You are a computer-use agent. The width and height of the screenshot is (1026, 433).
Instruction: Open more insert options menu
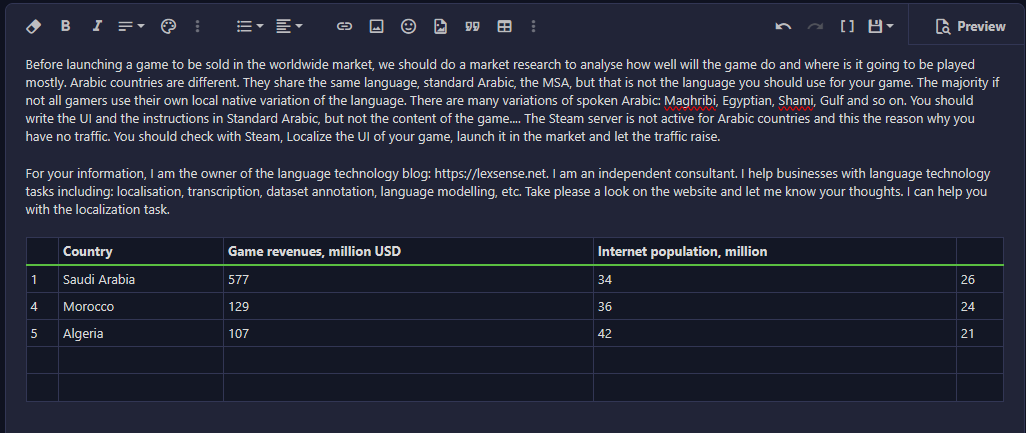point(533,26)
